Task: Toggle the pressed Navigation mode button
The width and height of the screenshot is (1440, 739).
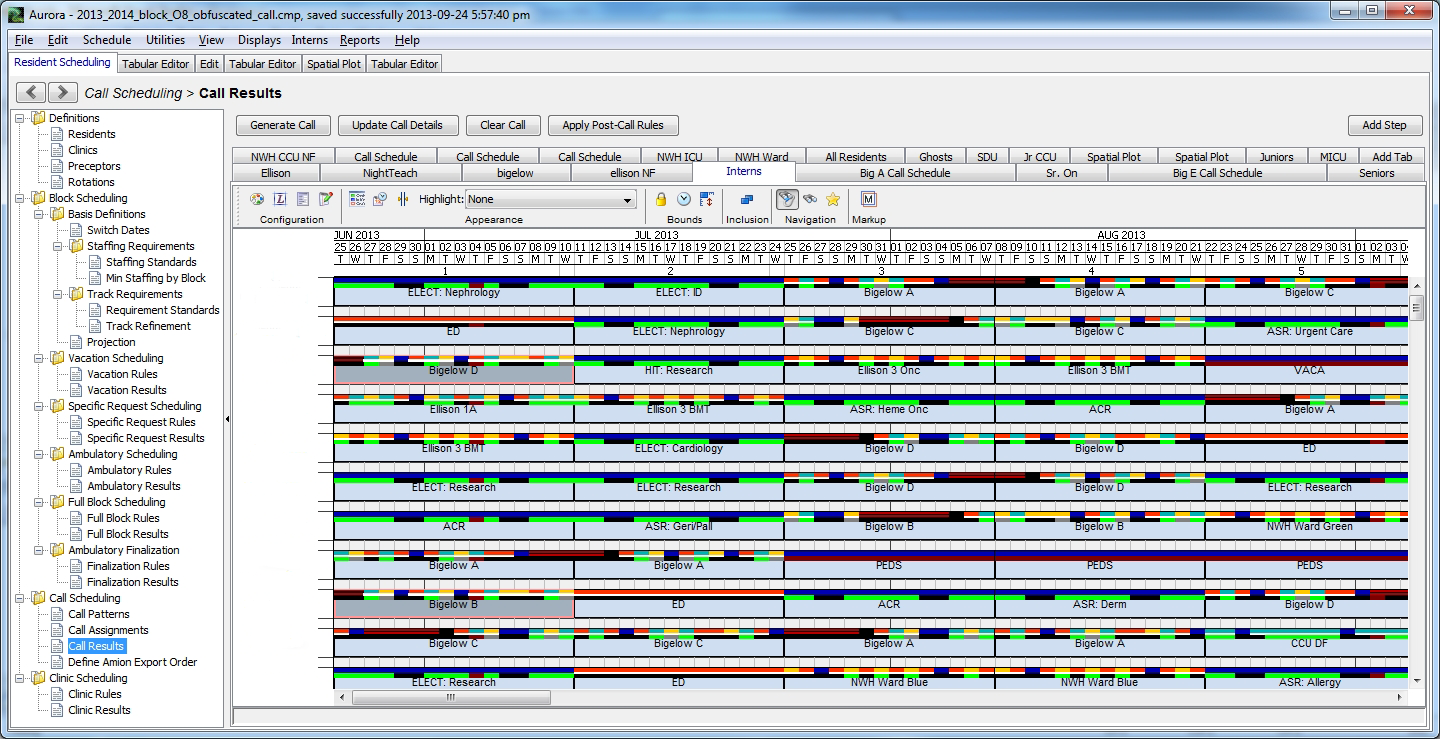Action: tap(787, 199)
